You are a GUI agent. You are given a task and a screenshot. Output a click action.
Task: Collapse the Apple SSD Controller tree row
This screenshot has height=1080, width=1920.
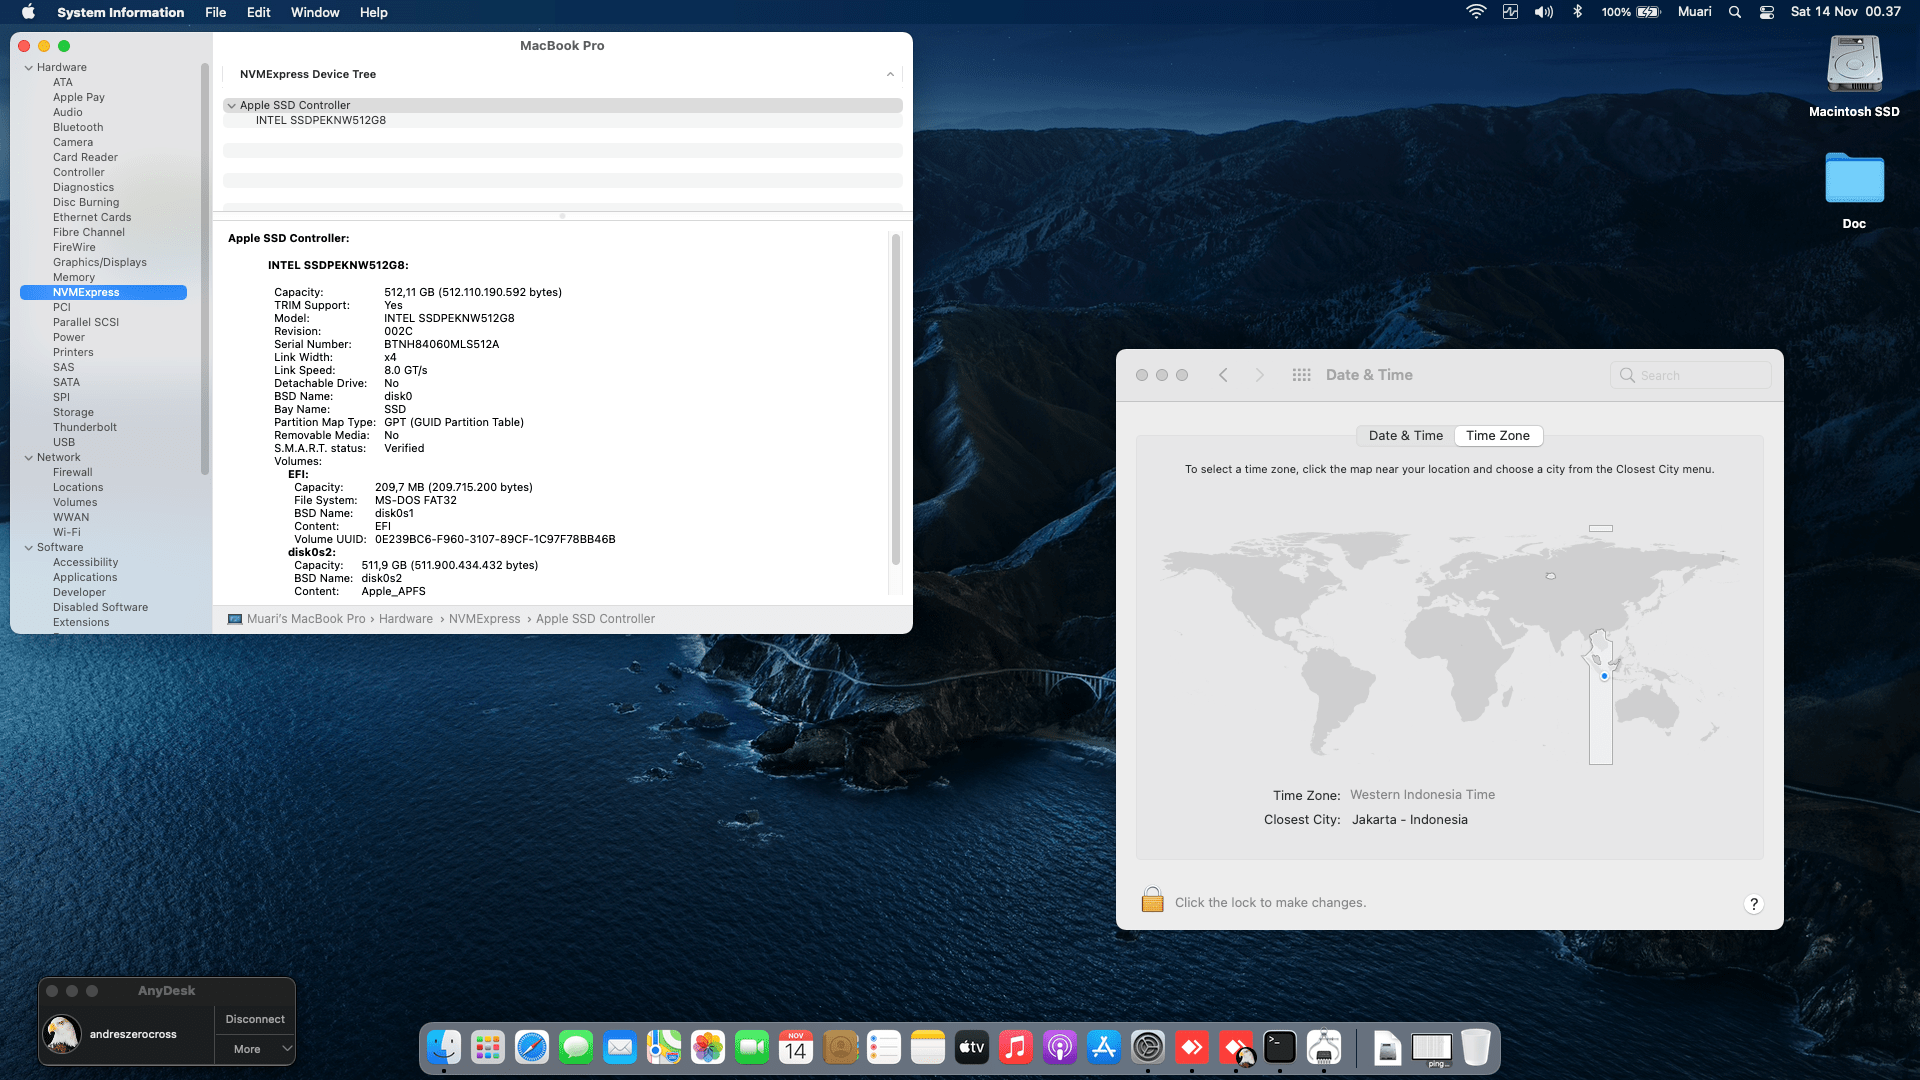(x=232, y=105)
